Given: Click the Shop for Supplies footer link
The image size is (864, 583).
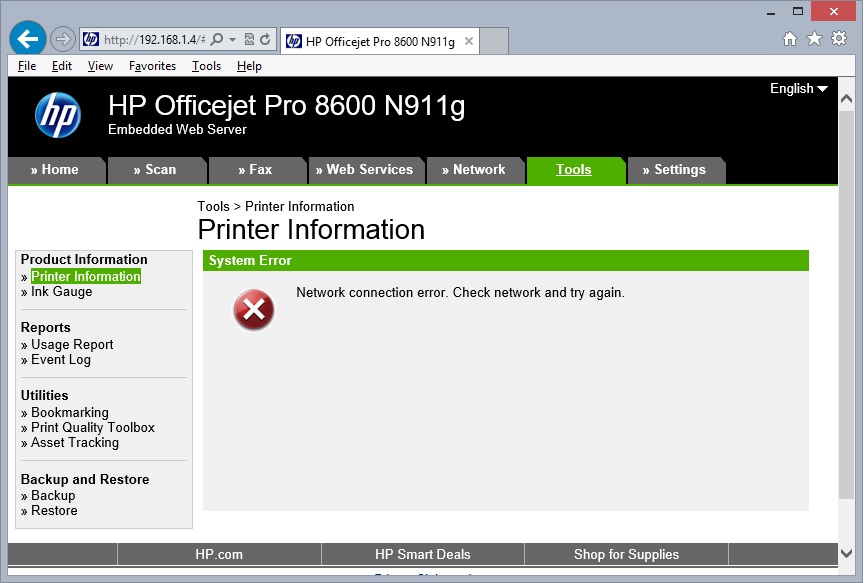Looking at the screenshot, I should click(626, 554).
